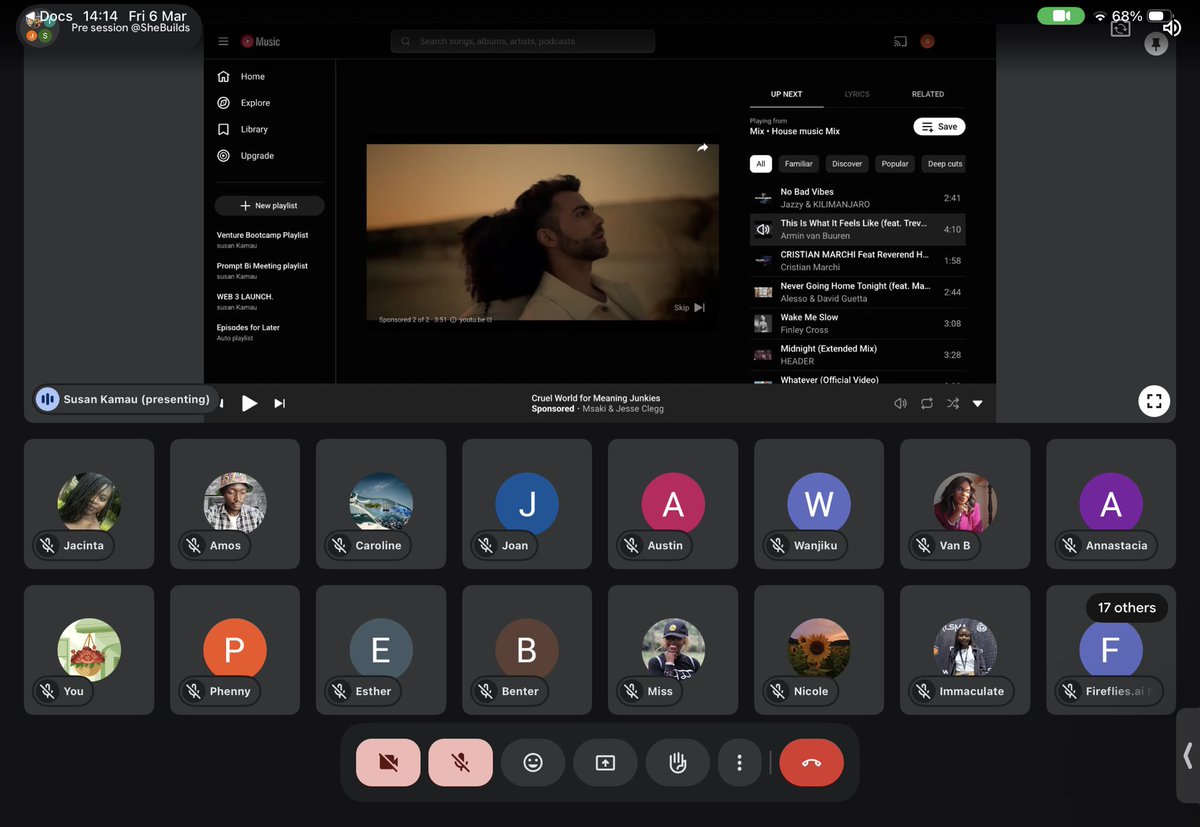Toggle repeat in the player bar
1200x827 pixels.
(x=927, y=403)
